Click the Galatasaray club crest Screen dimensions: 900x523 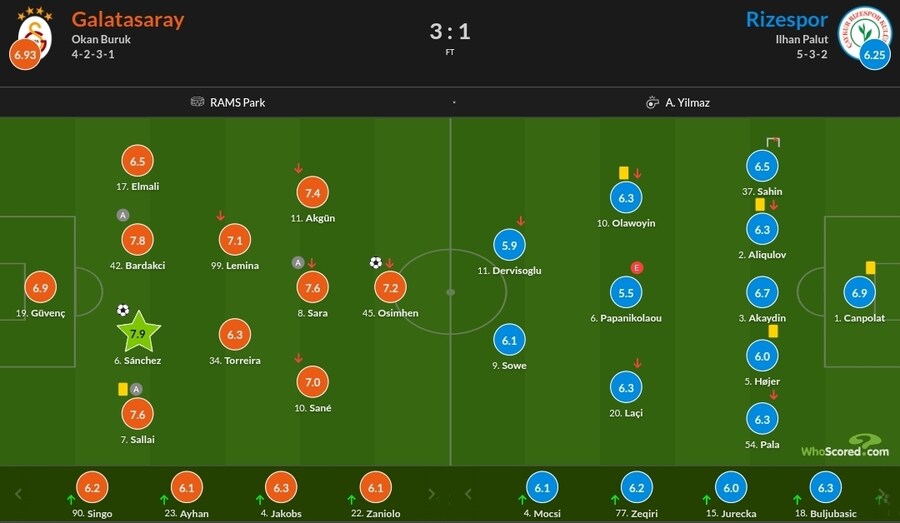35,33
